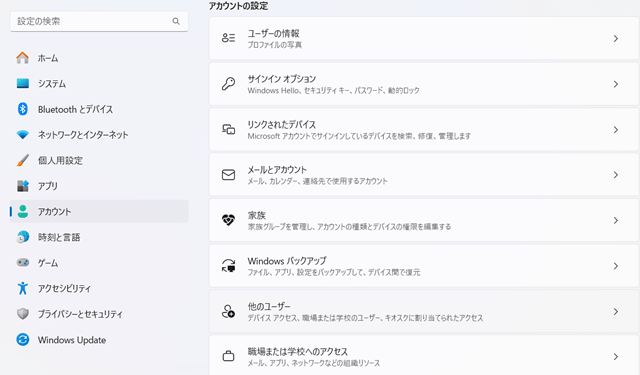This screenshot has width=640, height=375.
Task: Click the Windows Hello description text
Action: point(333,90)
